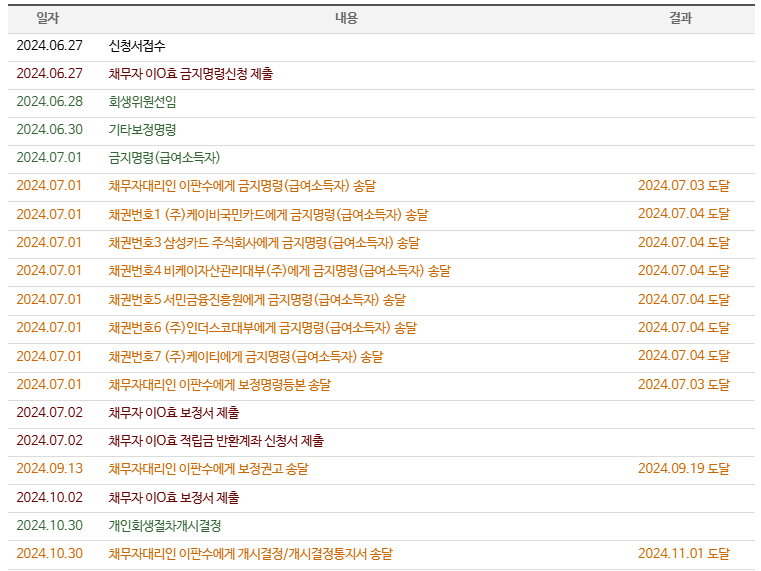Click date 2024.06.27 beside 신청서접수
Viewport: 761px width, 571px height.
point(50,46)
